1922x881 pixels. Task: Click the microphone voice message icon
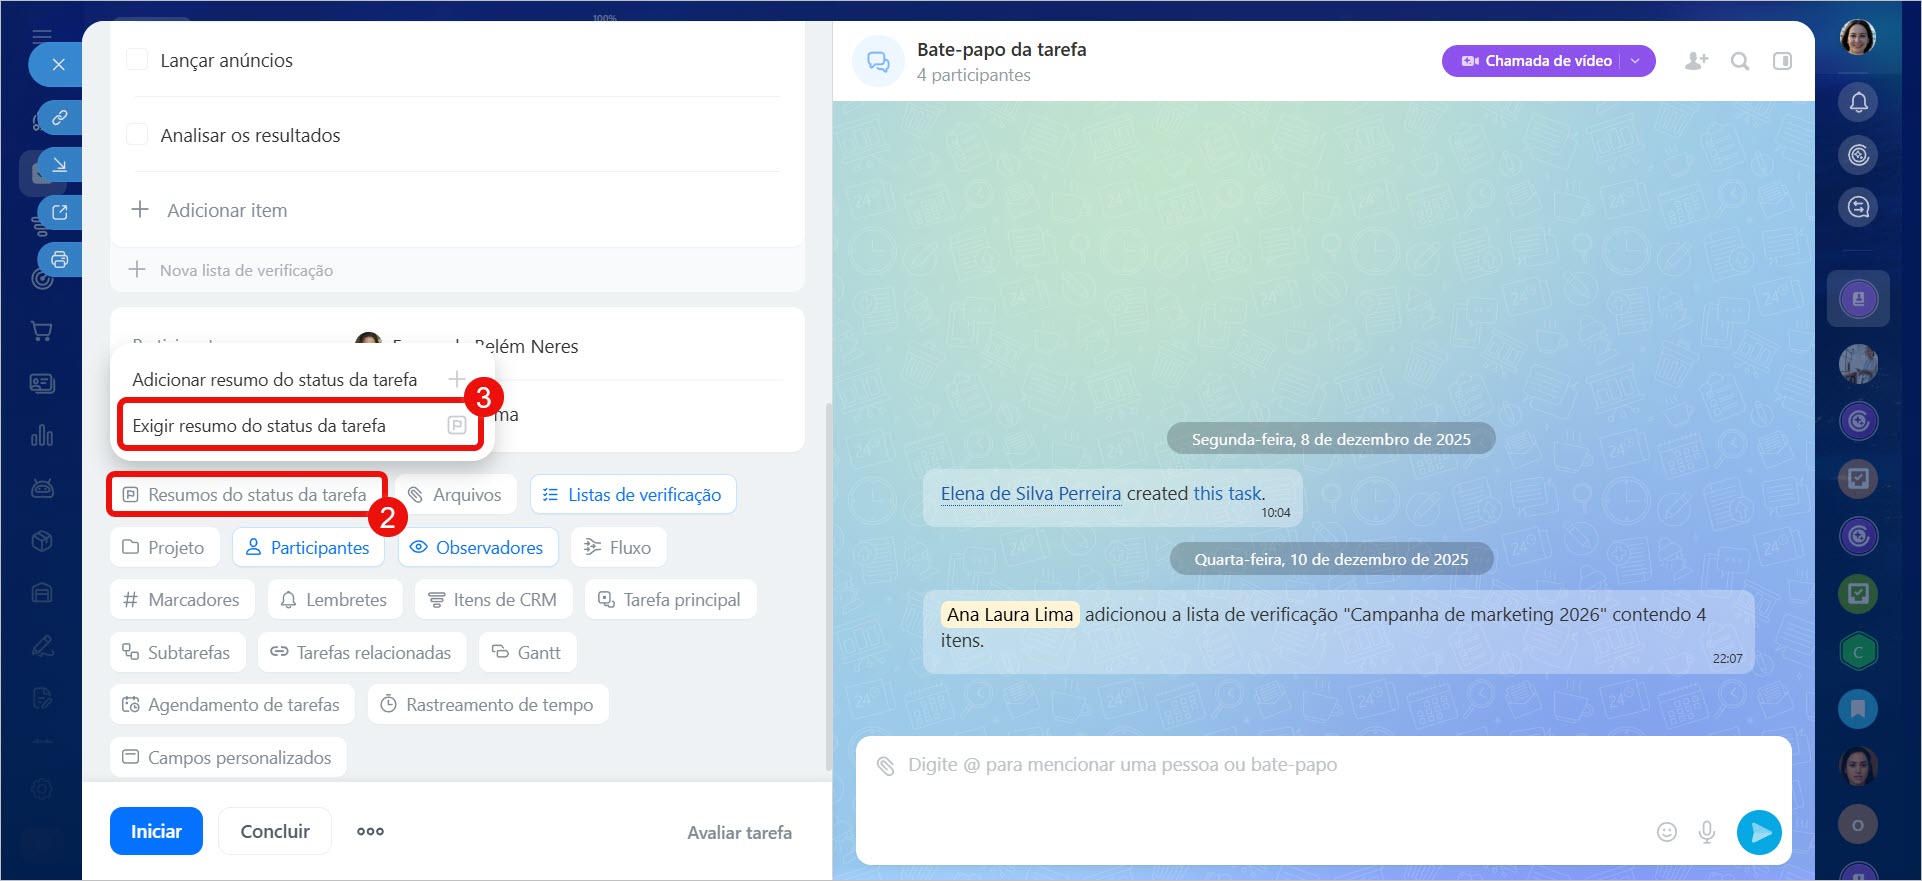(1707, 832)
